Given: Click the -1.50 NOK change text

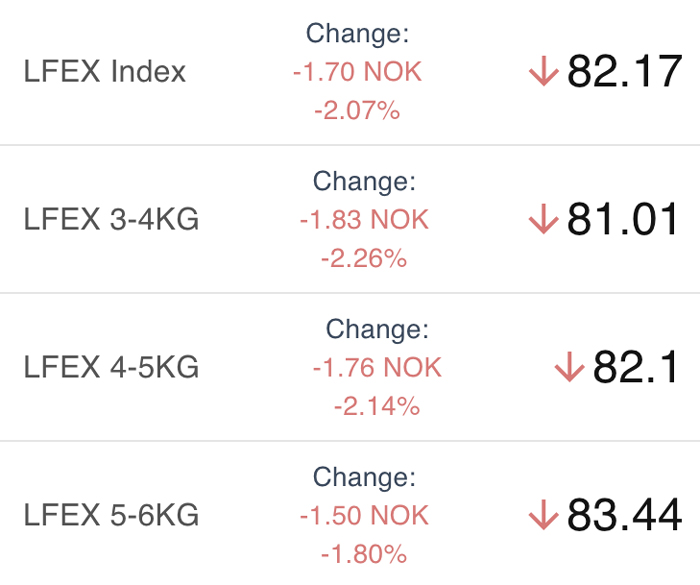Looking at the screenshot, I should click(x=364, y=515).
